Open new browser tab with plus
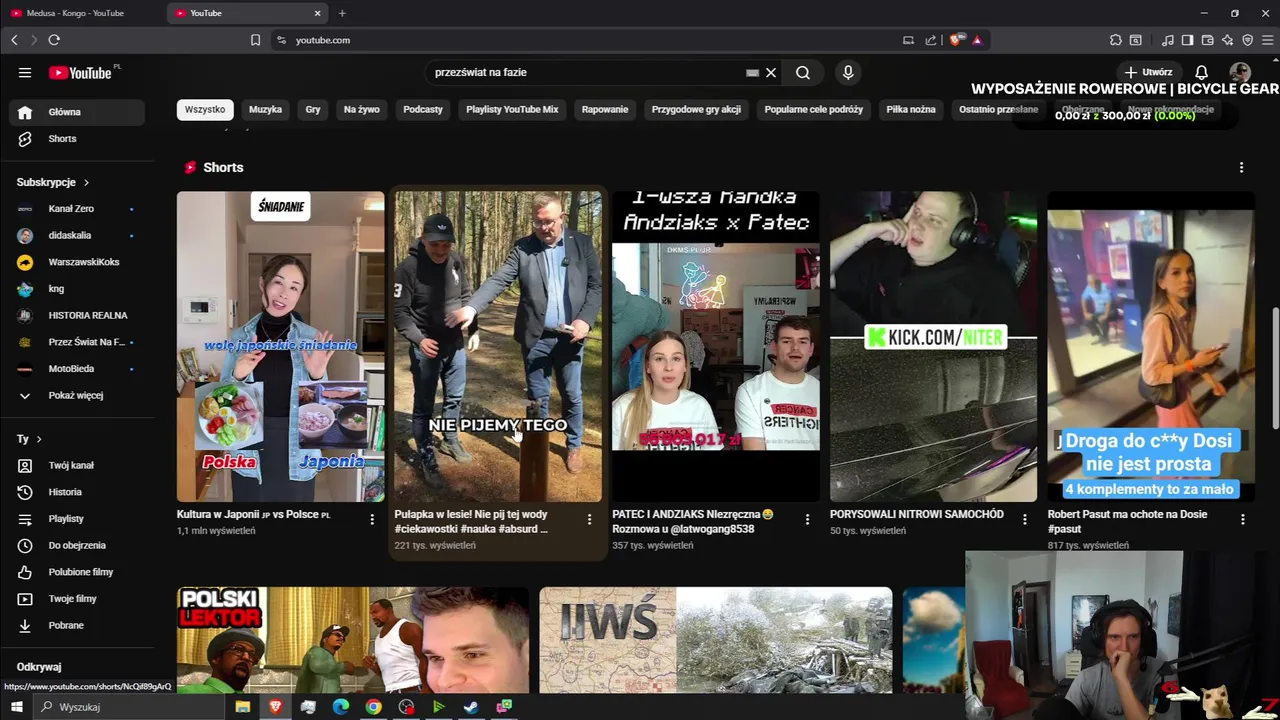 click(342, 13)
